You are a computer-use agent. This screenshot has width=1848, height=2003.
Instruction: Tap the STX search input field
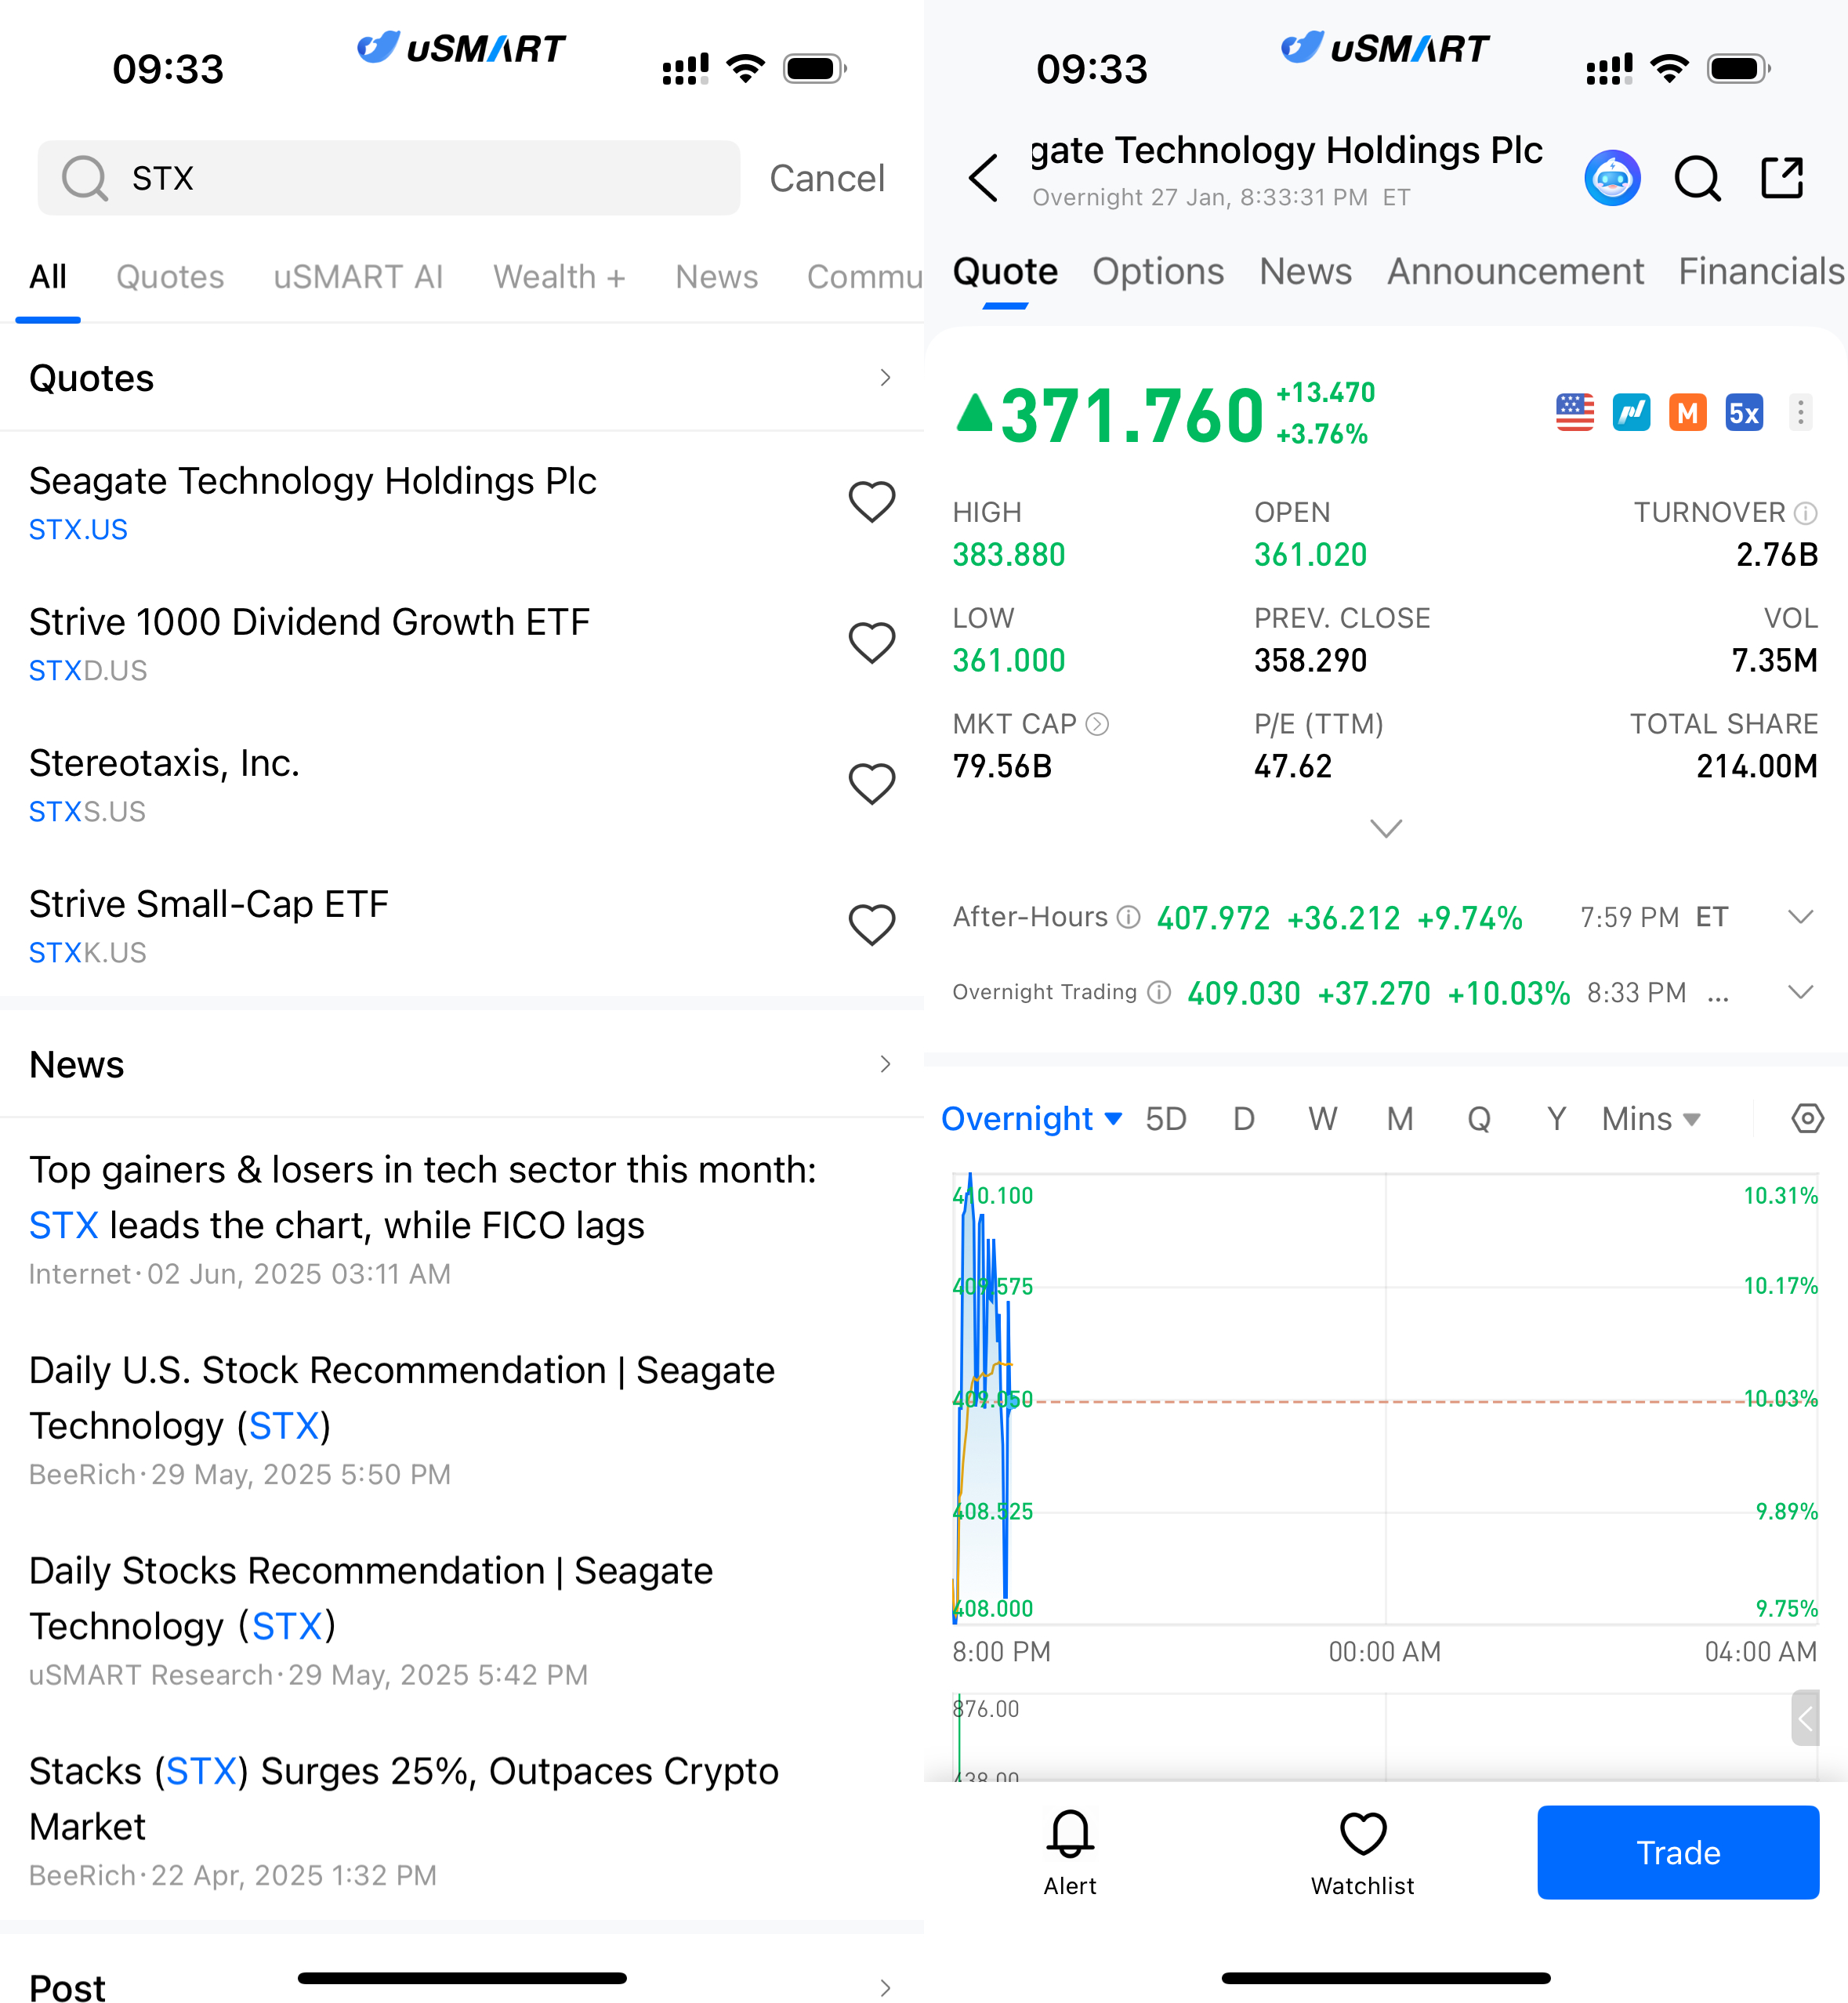(400, 178)
